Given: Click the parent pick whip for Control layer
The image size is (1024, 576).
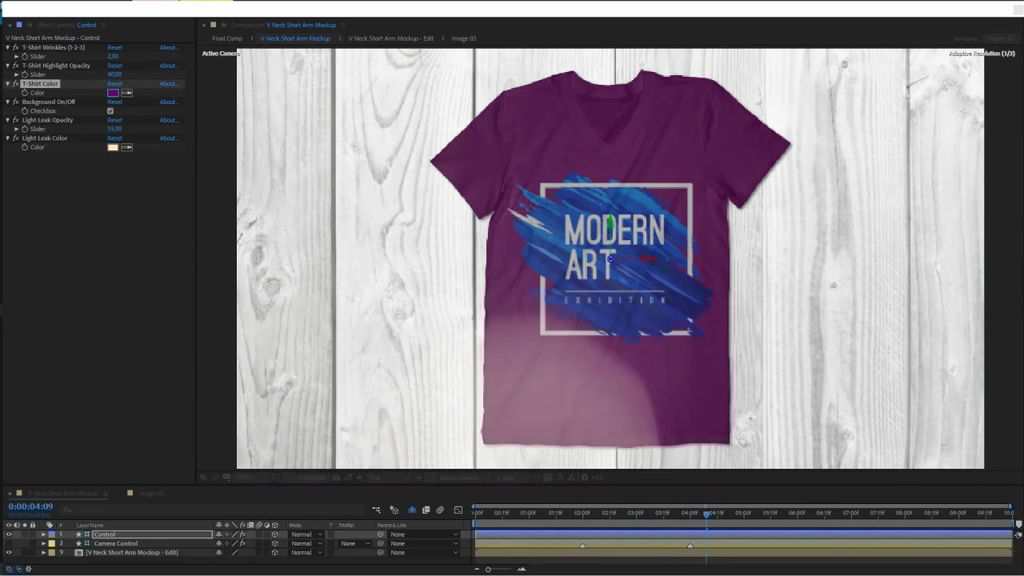Looking at the screenshot, I should point(380,534).
